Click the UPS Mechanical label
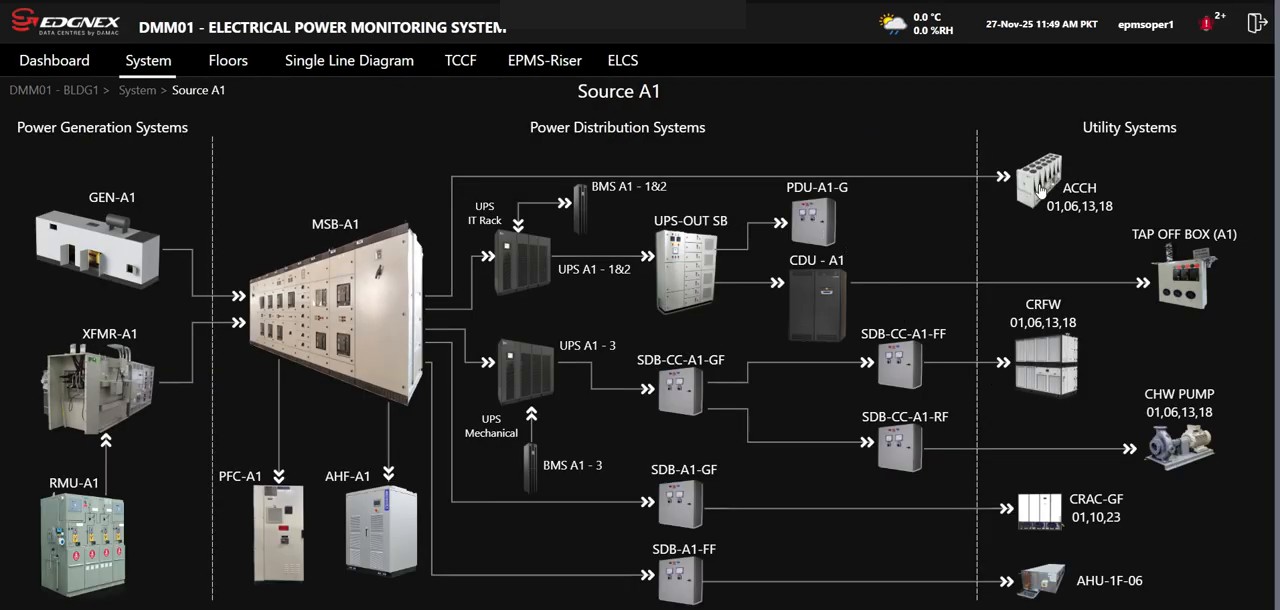 coord(491,426)
